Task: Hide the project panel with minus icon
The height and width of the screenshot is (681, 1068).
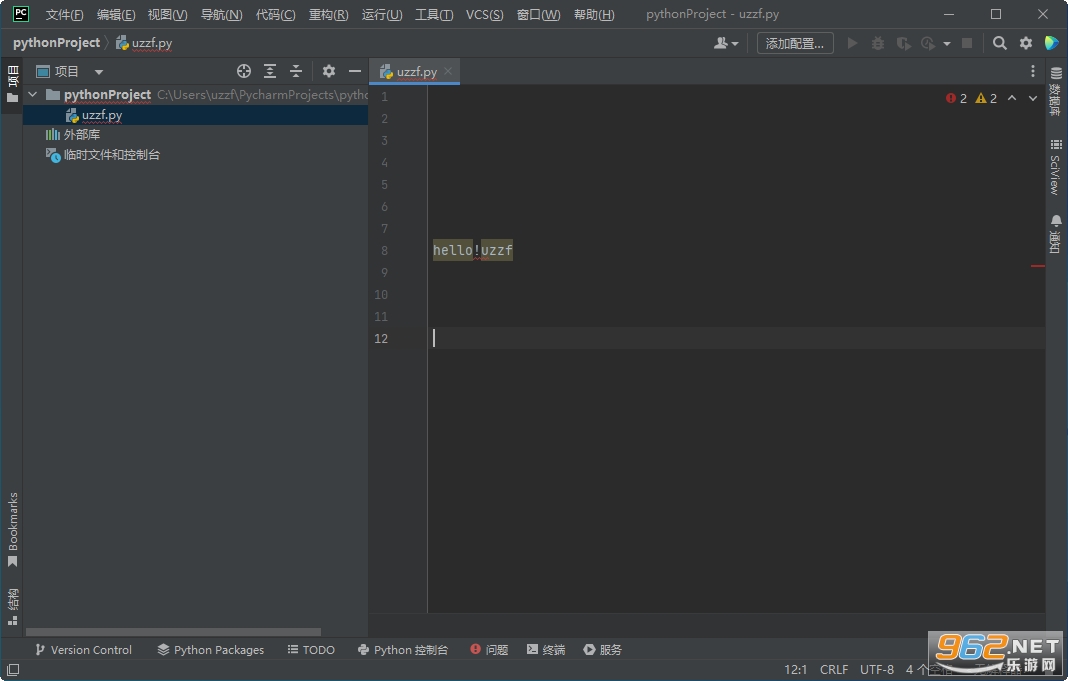Action: click(355, 71)
